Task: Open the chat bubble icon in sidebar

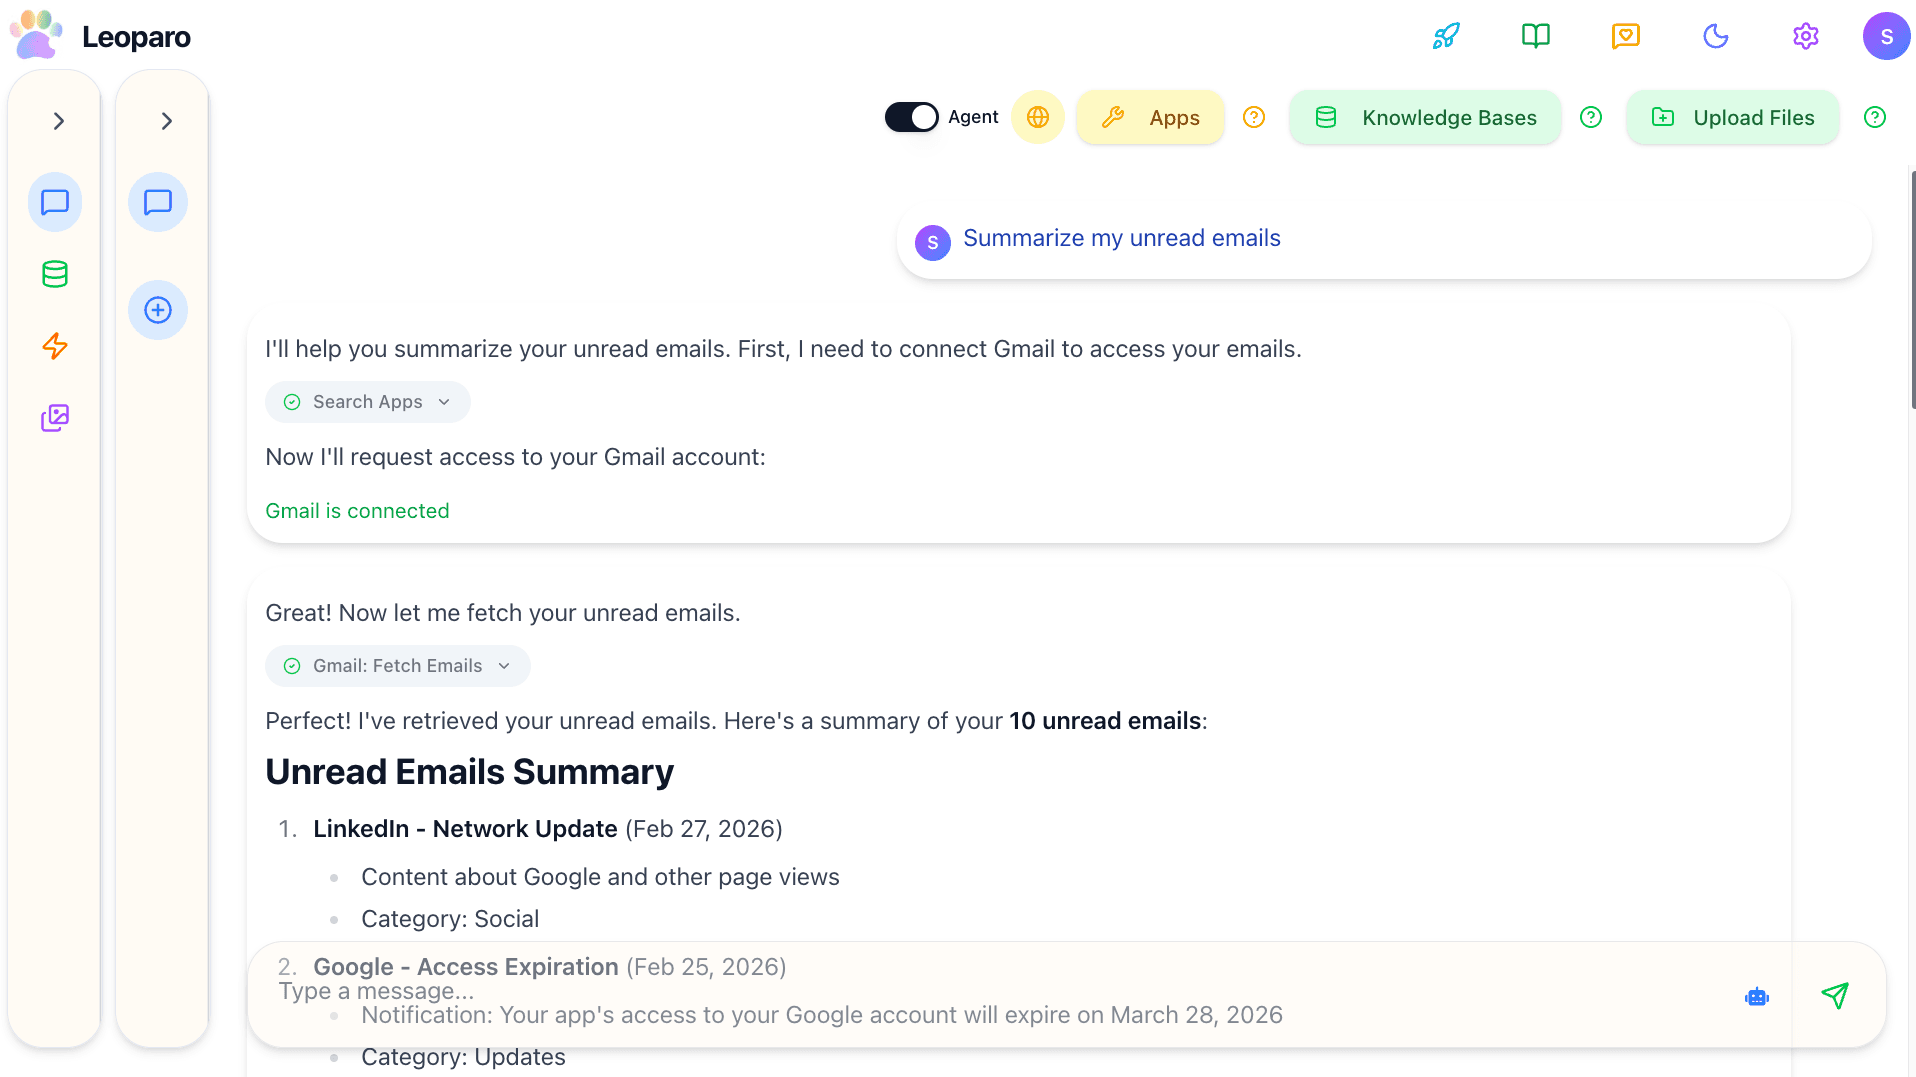Action: [55, 202]
